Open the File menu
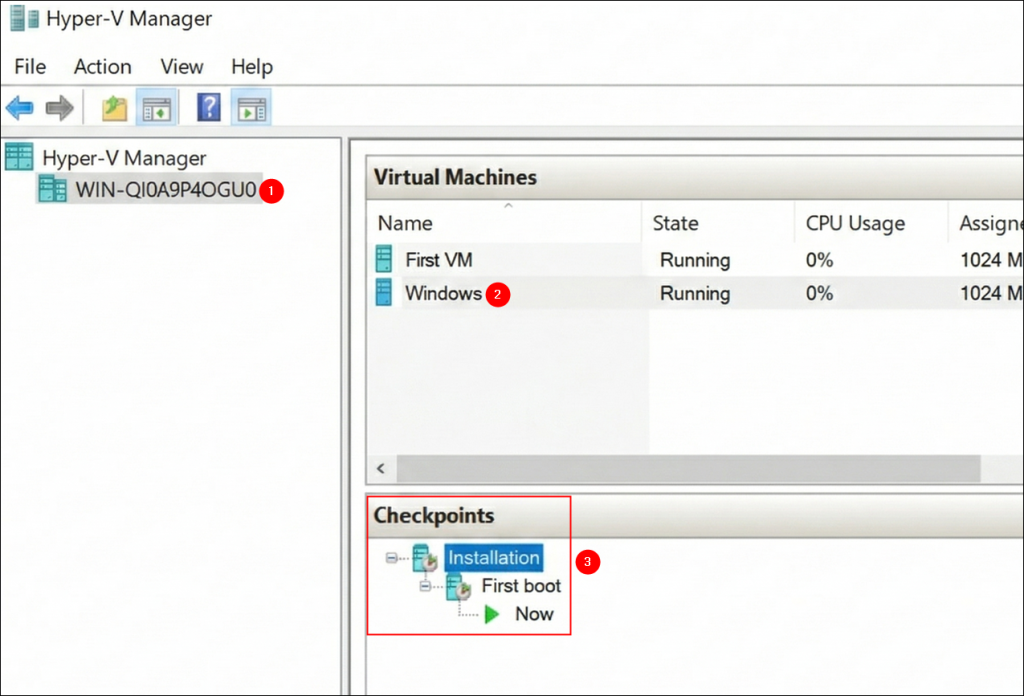 pos(29,67)
